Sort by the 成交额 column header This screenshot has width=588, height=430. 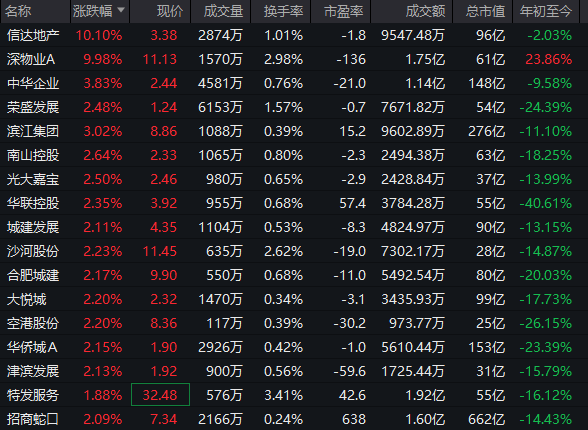click(x=425, y=12)
